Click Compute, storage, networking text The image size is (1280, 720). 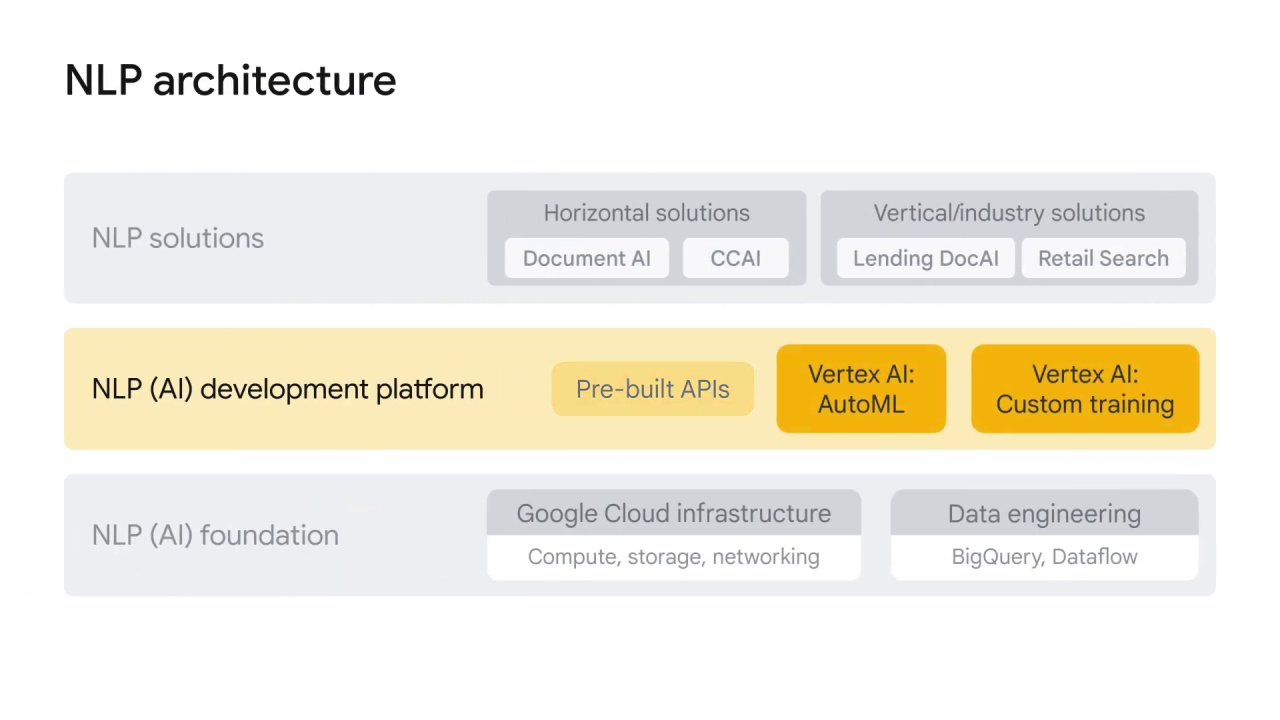tap(674, 557)
